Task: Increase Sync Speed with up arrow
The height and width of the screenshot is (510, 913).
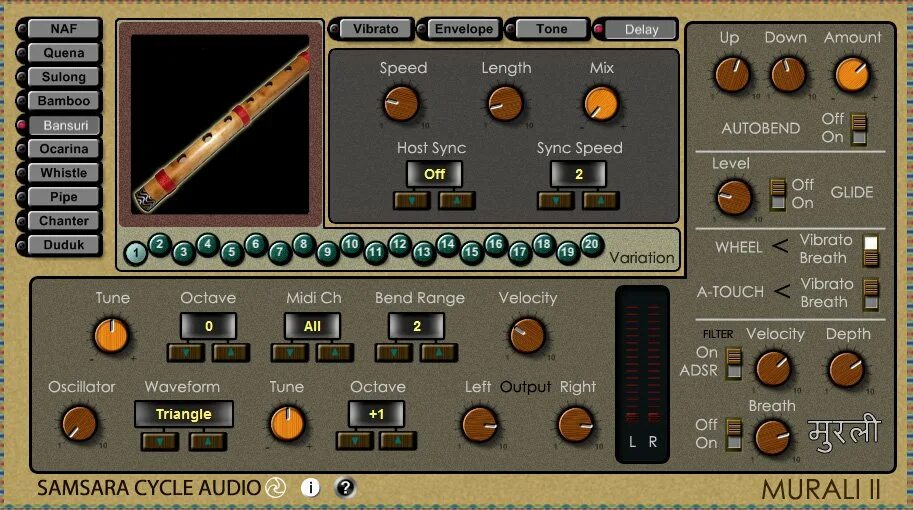Action: point(600,200)
